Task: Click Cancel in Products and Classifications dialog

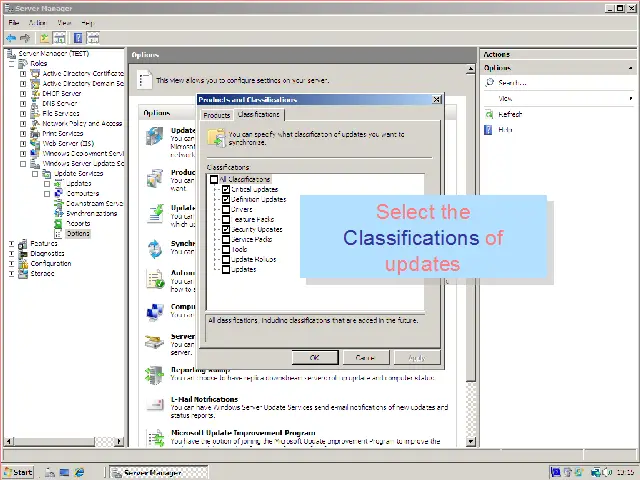Action: [x=366, y=358]
